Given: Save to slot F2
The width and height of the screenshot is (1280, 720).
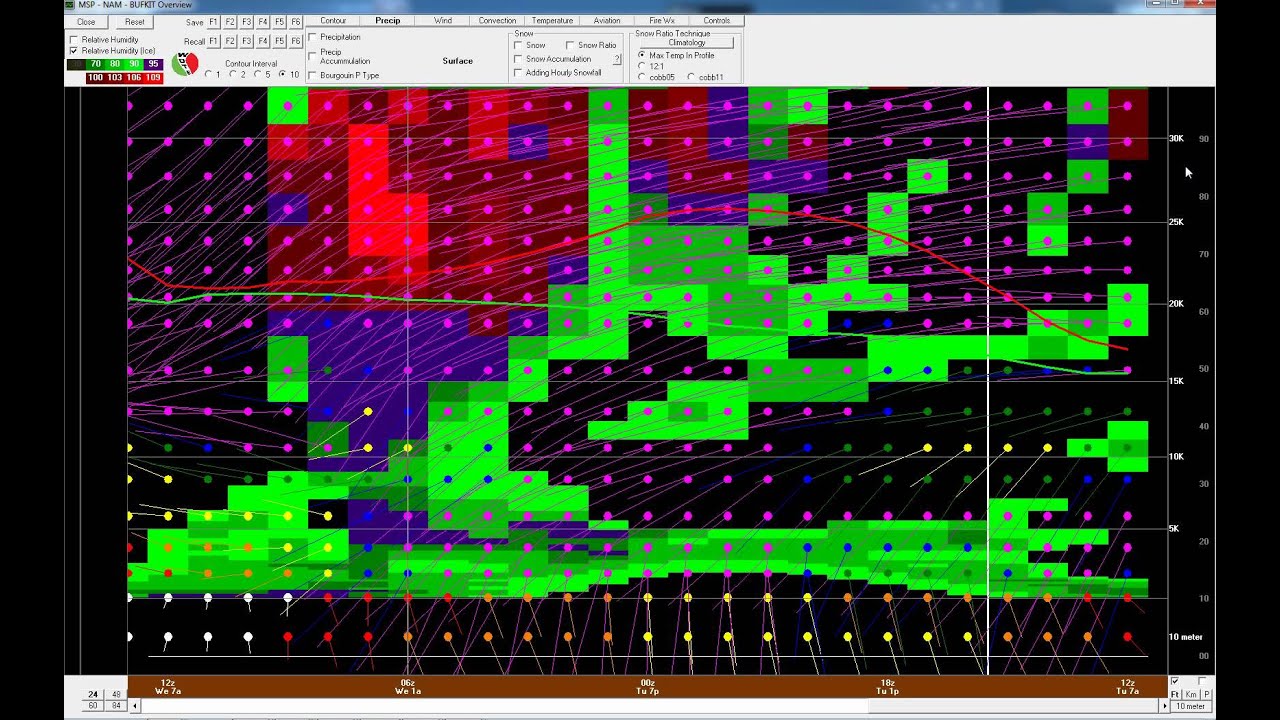Looking at the screenshot, I should click(230, 22).
